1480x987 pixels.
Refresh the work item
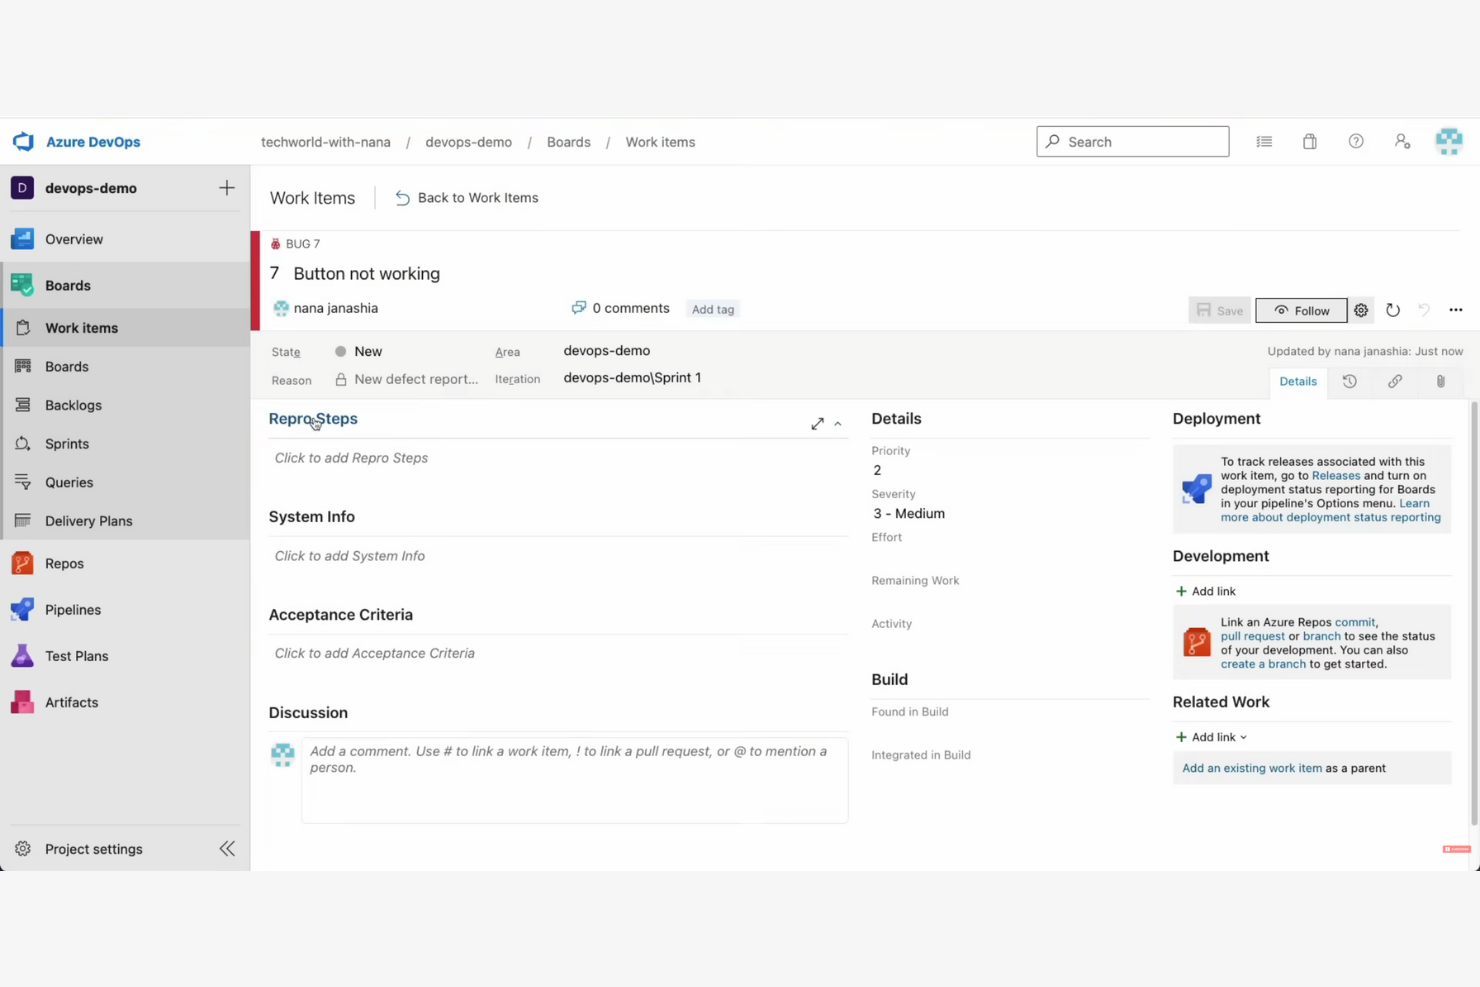click(x=1393, y=310)
